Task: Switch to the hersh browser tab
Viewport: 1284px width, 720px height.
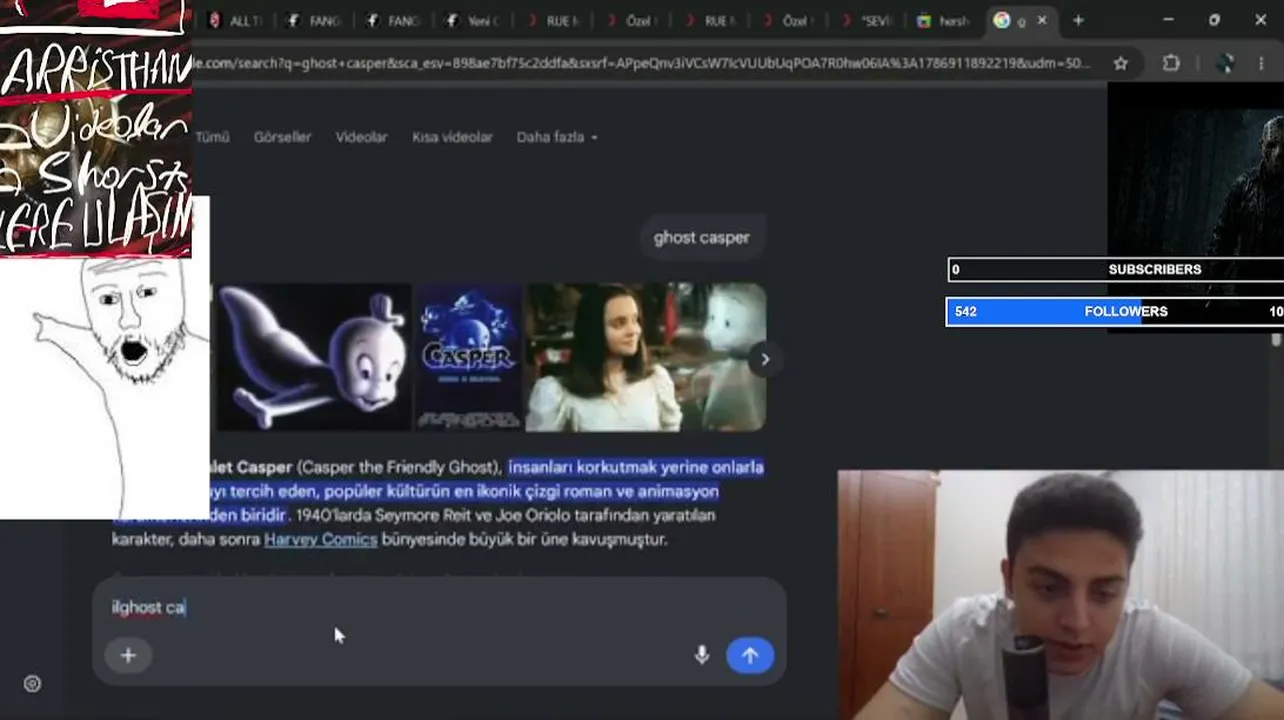Action: (x=944, y=21)
